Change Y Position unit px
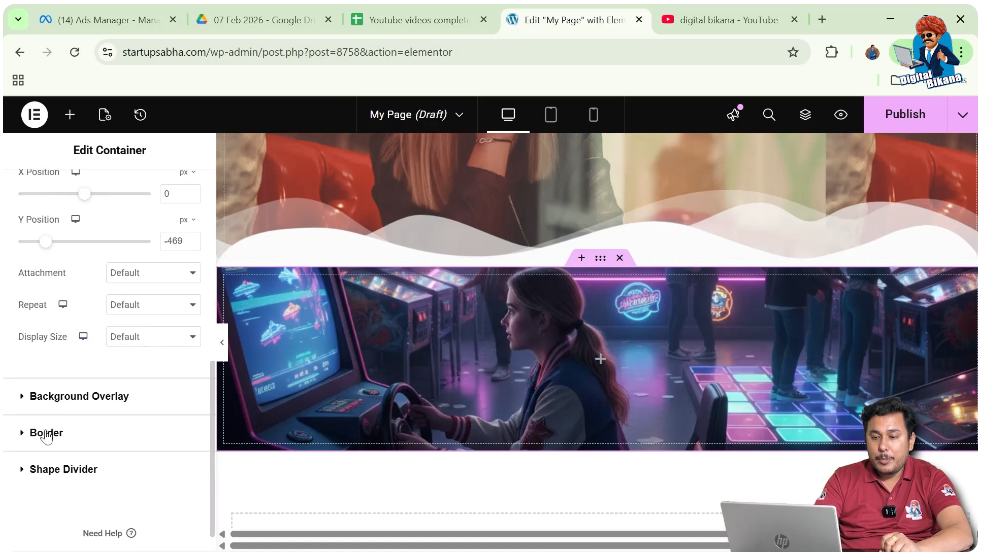984x559 pixels. point(187,220)
